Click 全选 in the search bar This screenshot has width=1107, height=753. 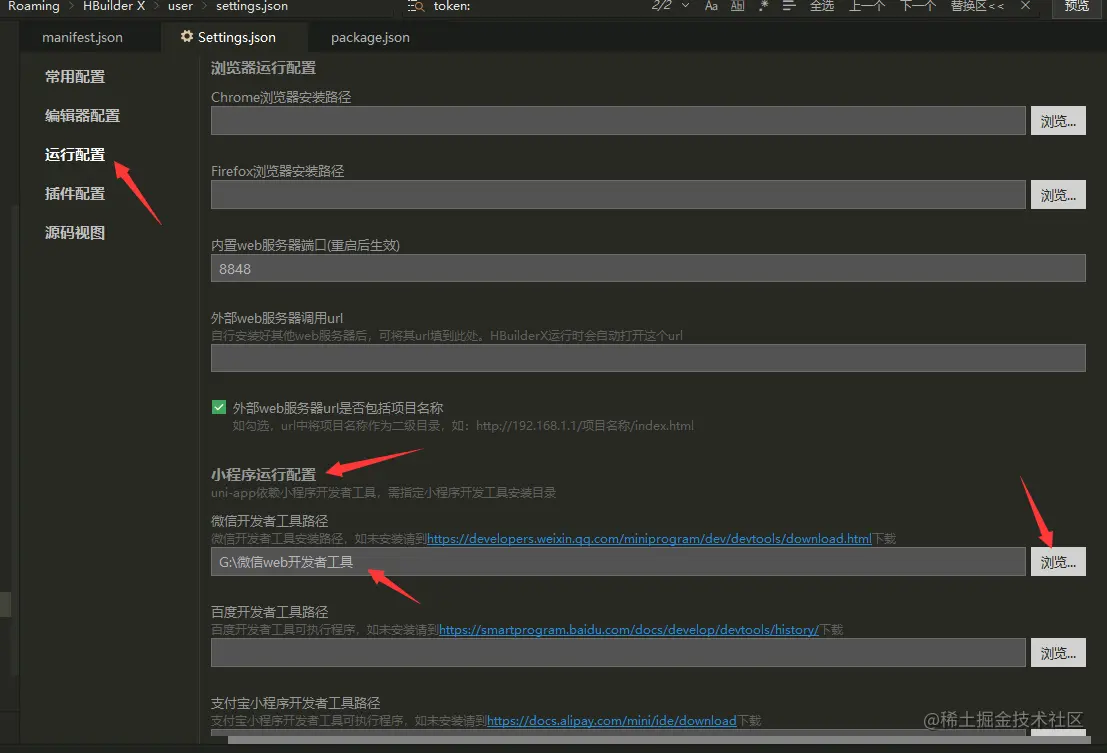click(822, 6)
